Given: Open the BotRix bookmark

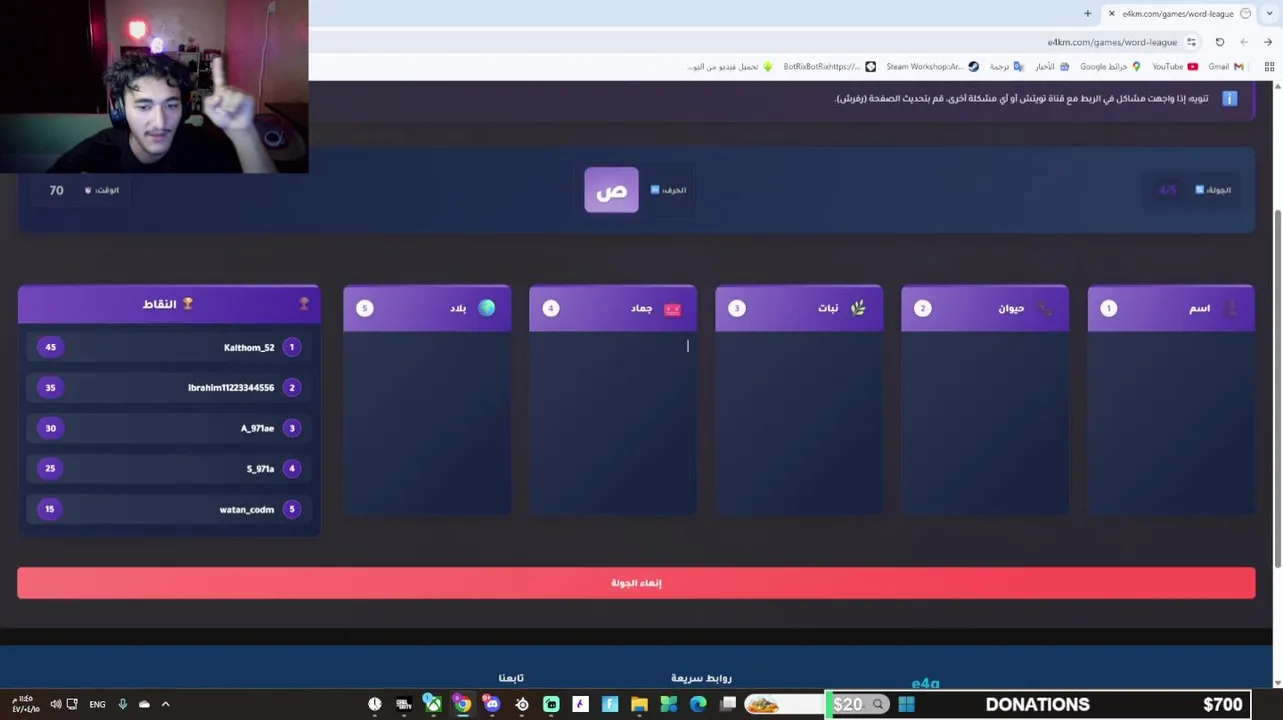Looking at the screenshot, I should pos(829,67).
